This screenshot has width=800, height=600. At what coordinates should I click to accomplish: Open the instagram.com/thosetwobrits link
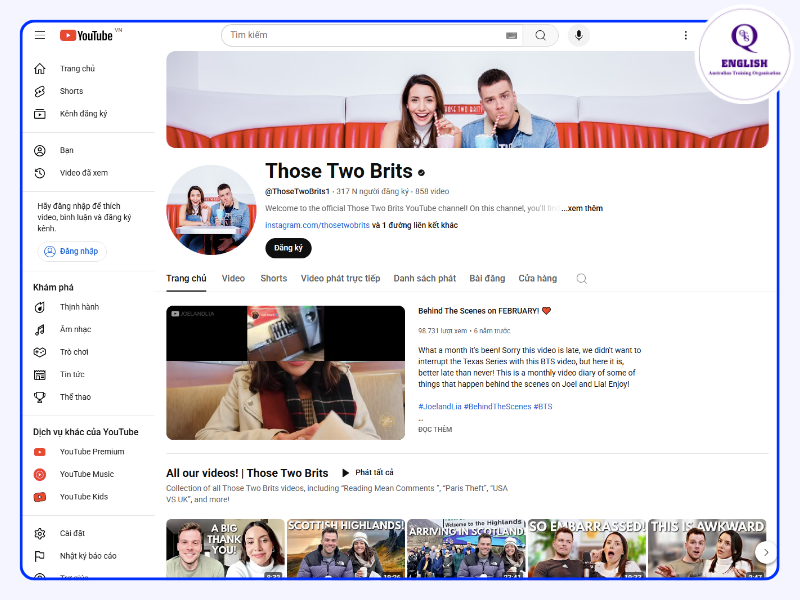(317, 225)
